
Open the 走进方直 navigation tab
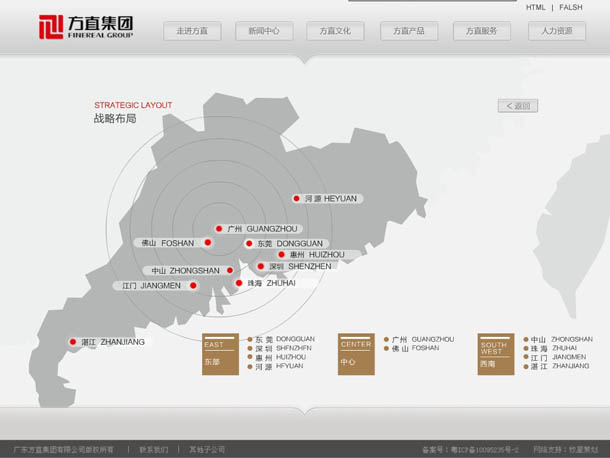(x=192, y=31)
